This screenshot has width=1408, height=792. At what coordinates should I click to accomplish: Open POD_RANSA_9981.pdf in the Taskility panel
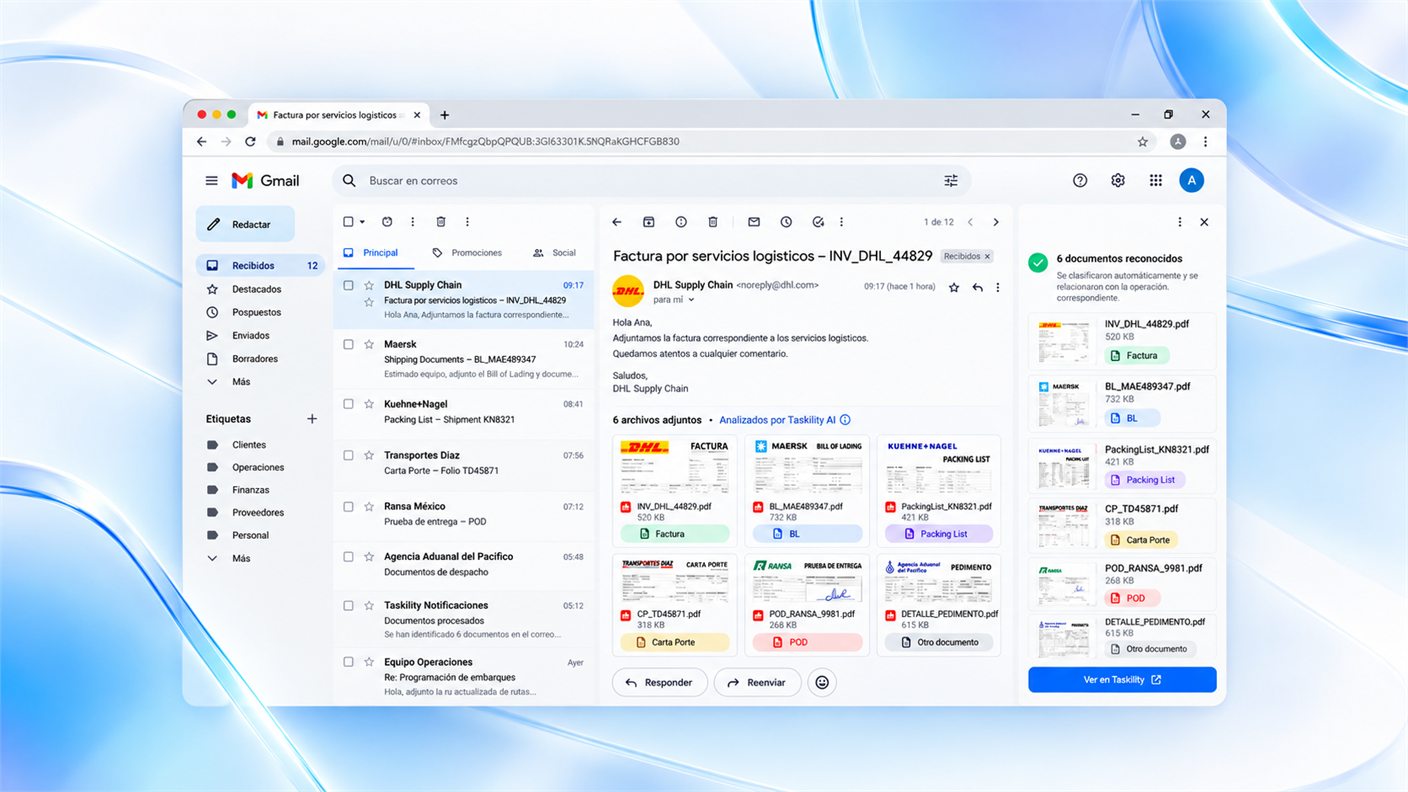tap(1122, 584)
